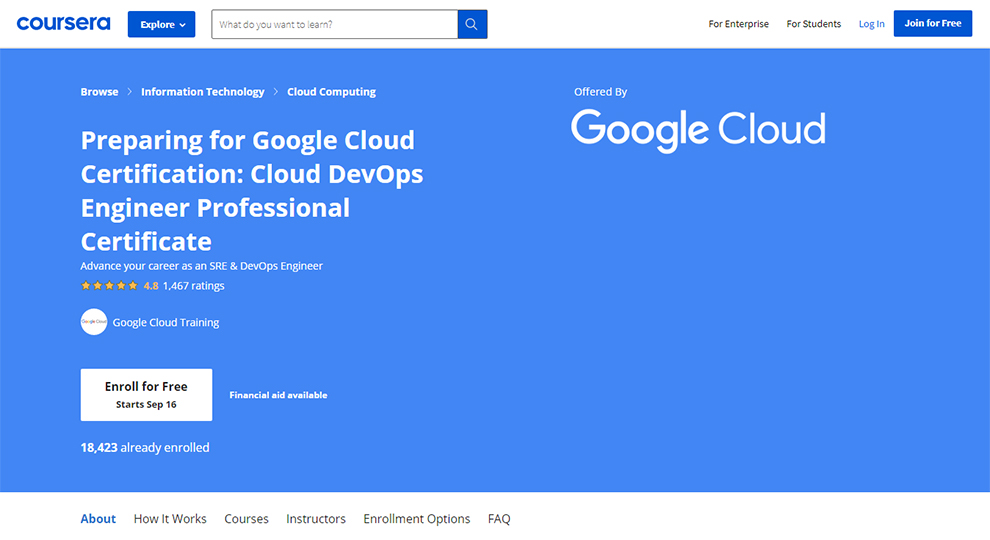The height and width of the screenshot is (540, 990).
Task: Click the Log In link
Action: [871, 24]
